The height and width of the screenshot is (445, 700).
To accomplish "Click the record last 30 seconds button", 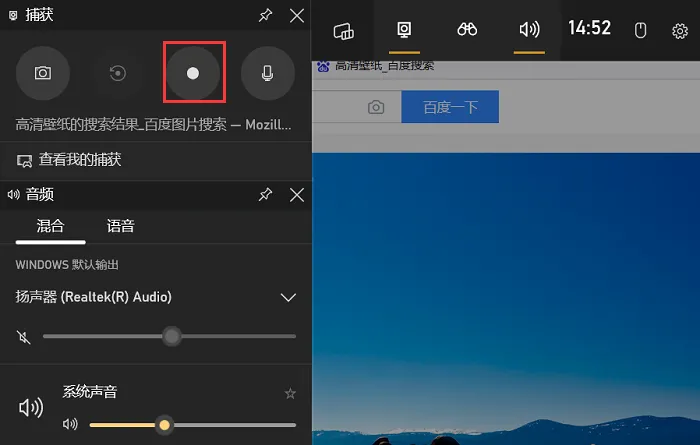I will pos(118,73).
